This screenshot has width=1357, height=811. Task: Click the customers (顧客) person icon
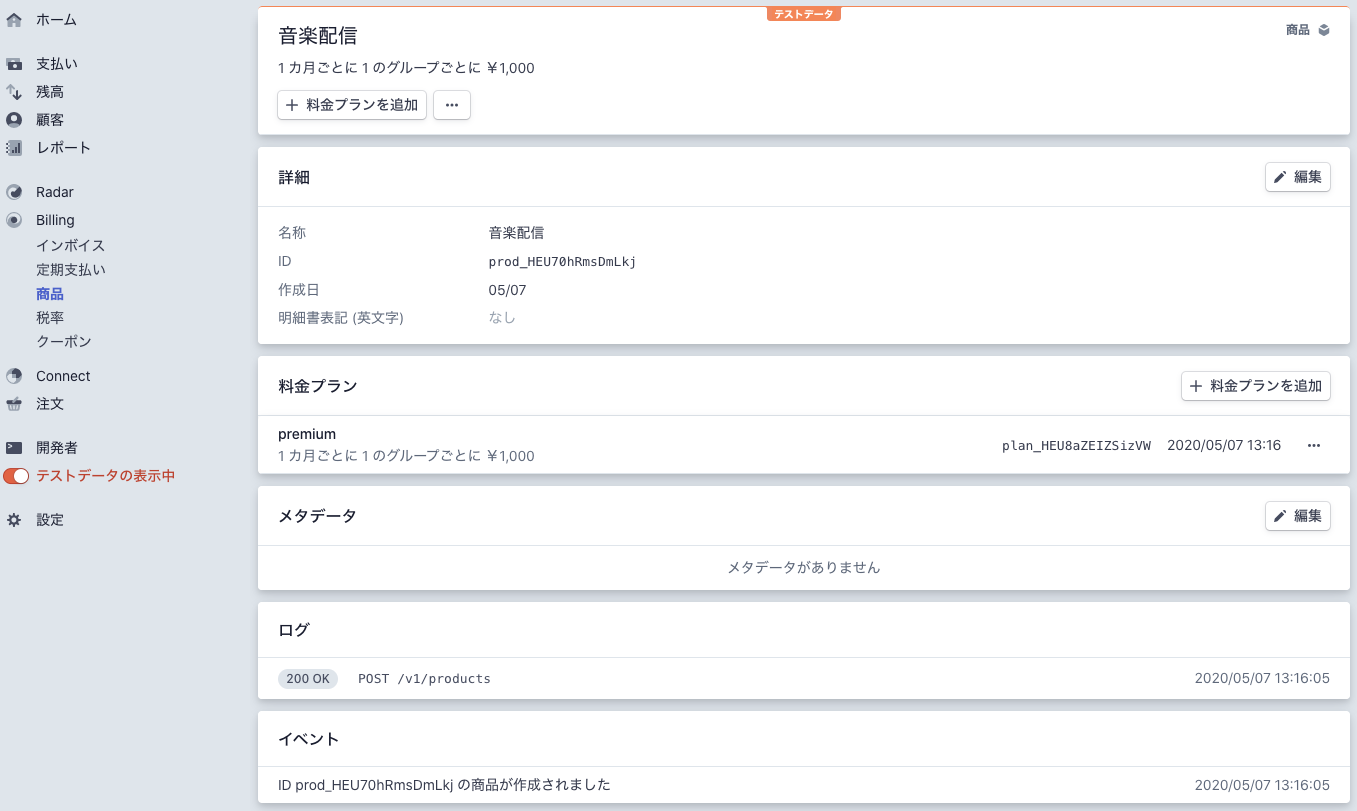click(x=14, y=120)
